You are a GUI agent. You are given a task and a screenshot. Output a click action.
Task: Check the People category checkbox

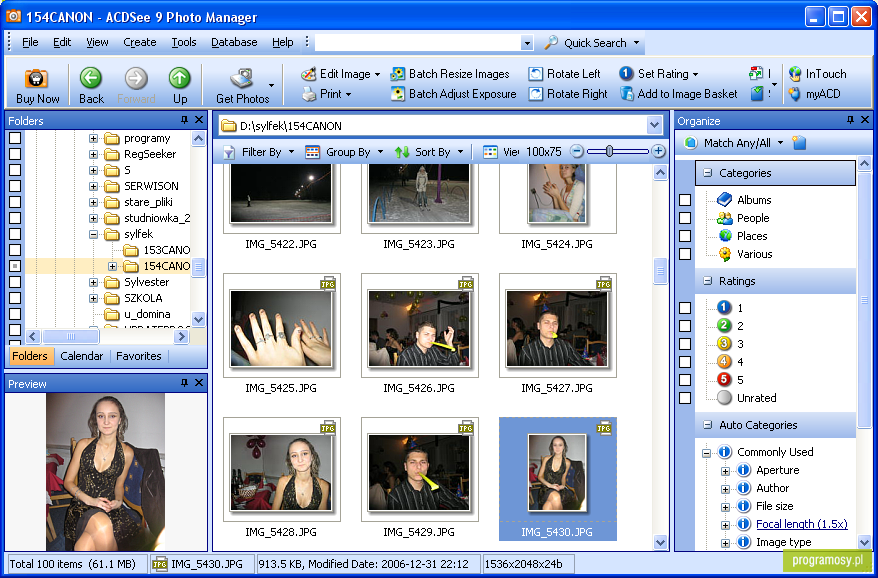tap(685, 218)
